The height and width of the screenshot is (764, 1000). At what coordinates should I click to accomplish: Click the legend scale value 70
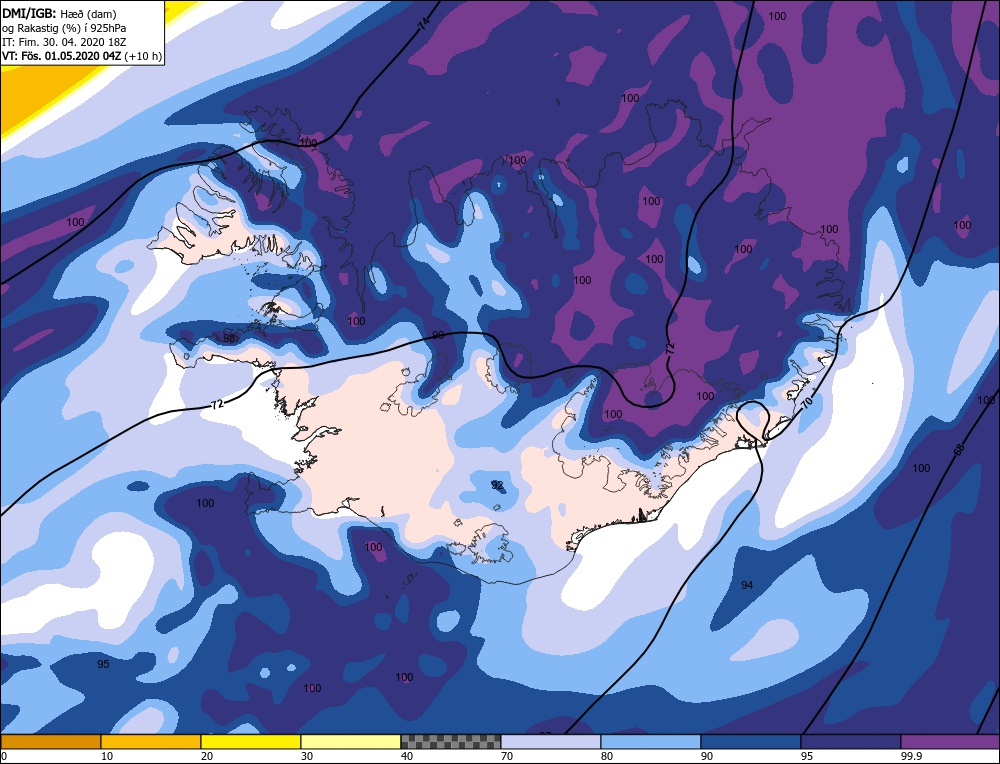[x=506, y=756]
